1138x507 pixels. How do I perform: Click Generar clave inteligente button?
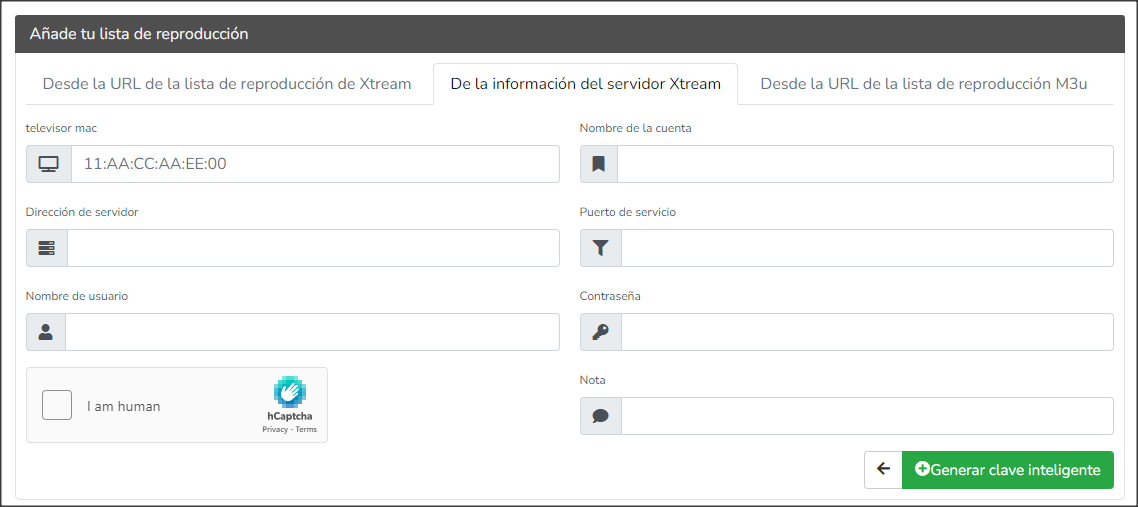1007,469
